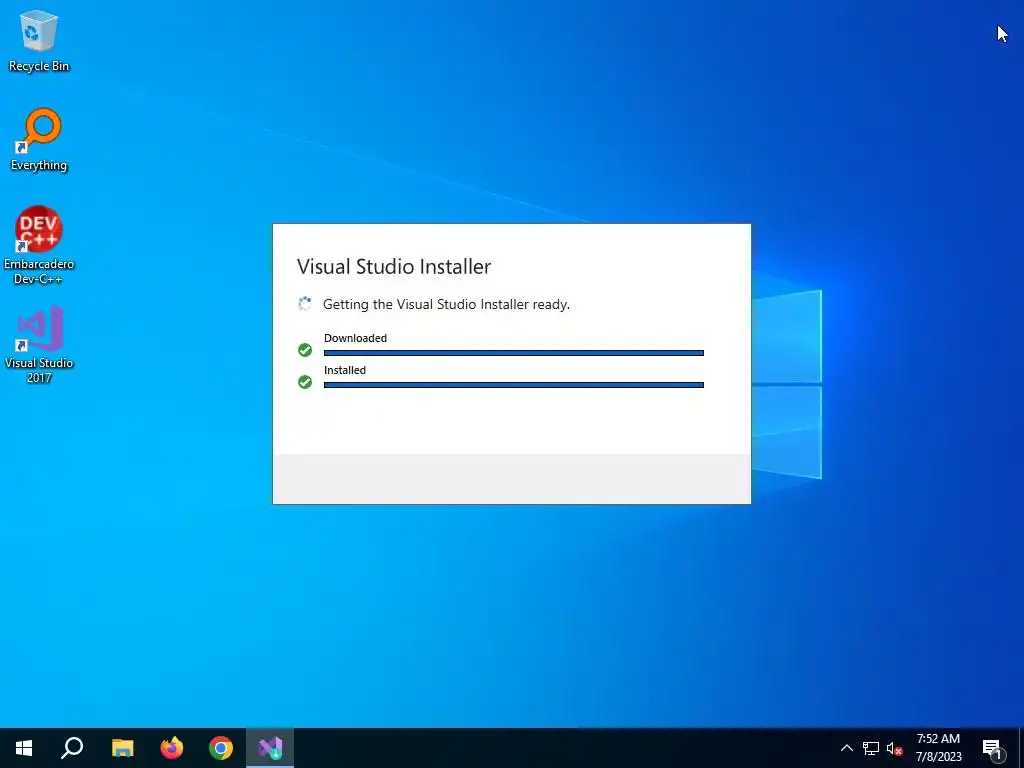Click the muted volume tray icon
Screen dimensions: 1024x768
[x=895, y=748]
